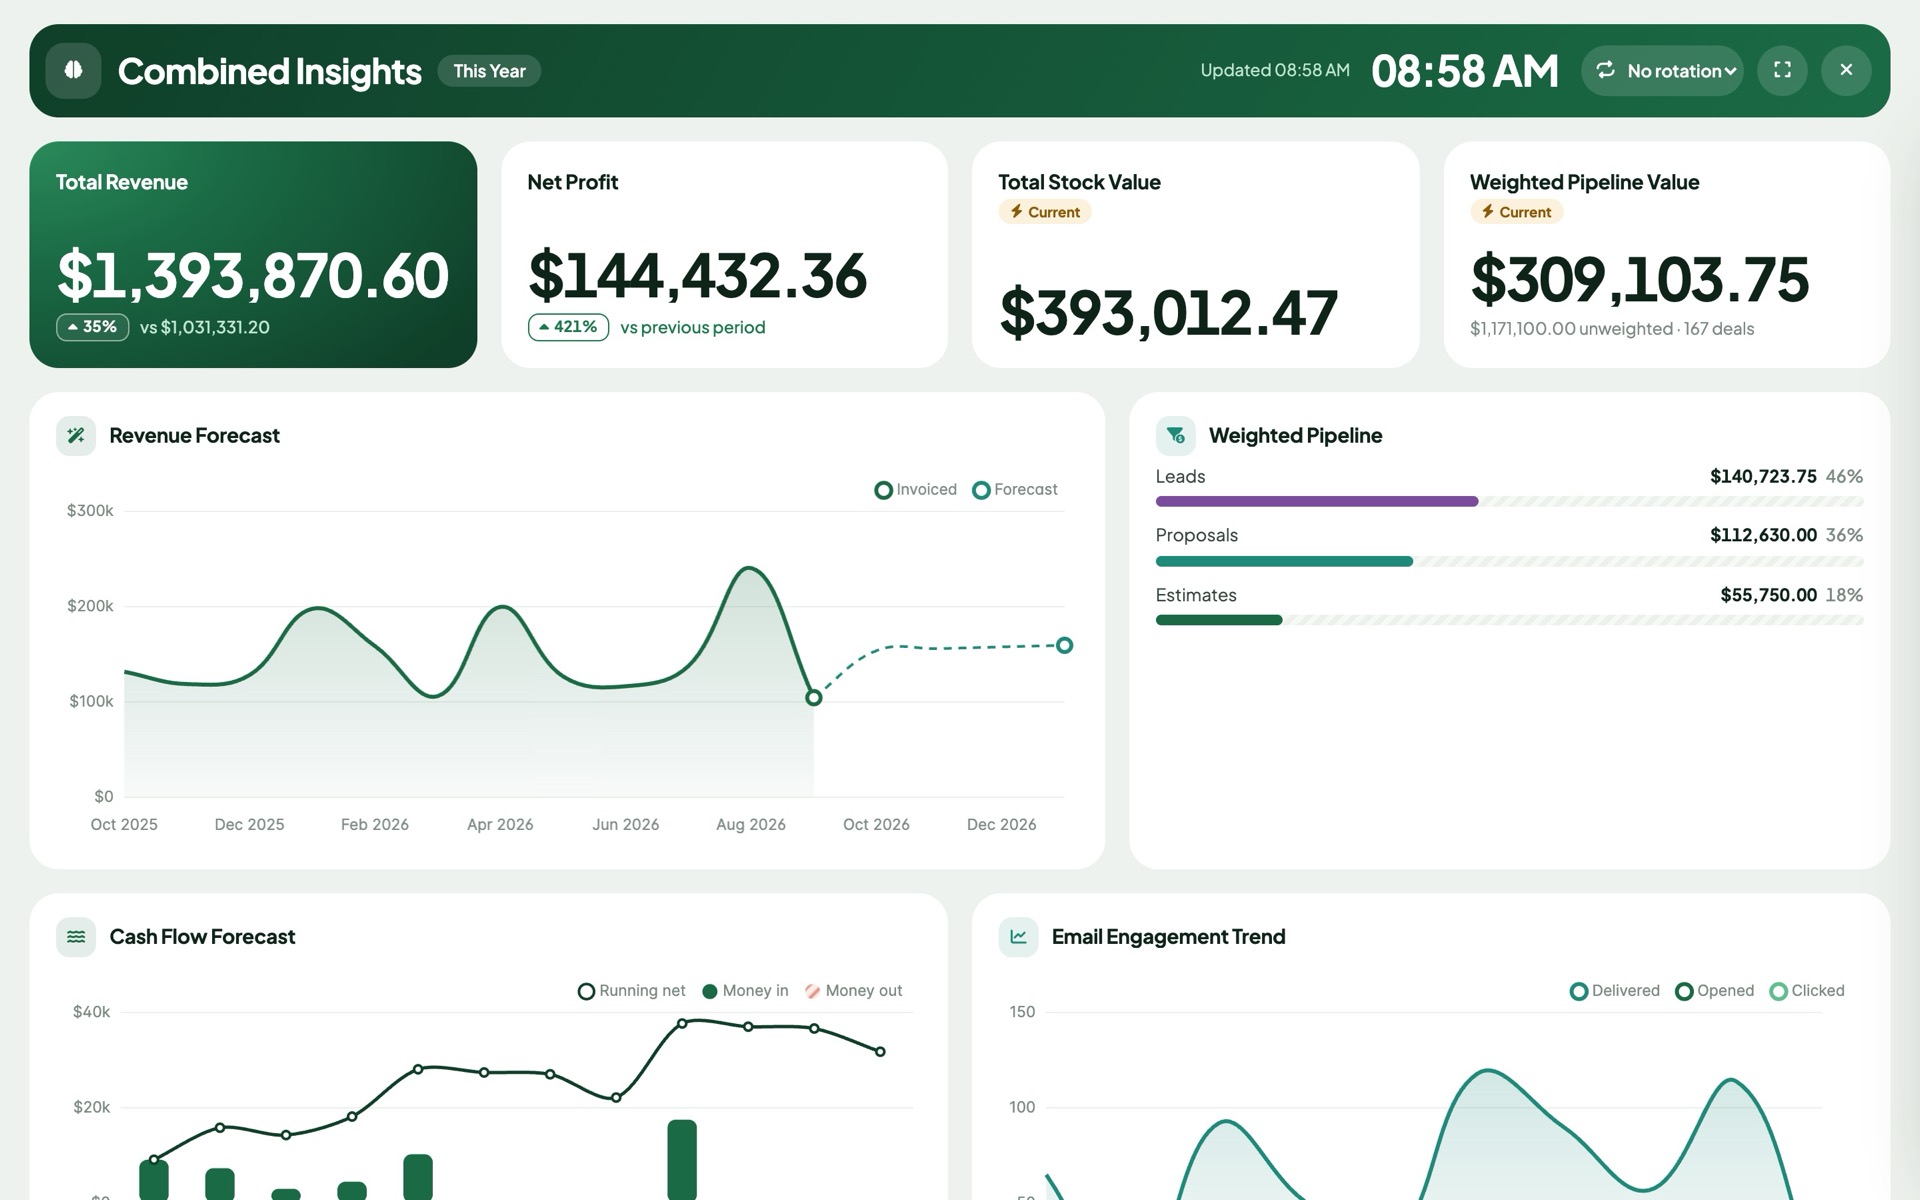
Task: Click the last invoiced data point marker
Action: coord(813,697)
